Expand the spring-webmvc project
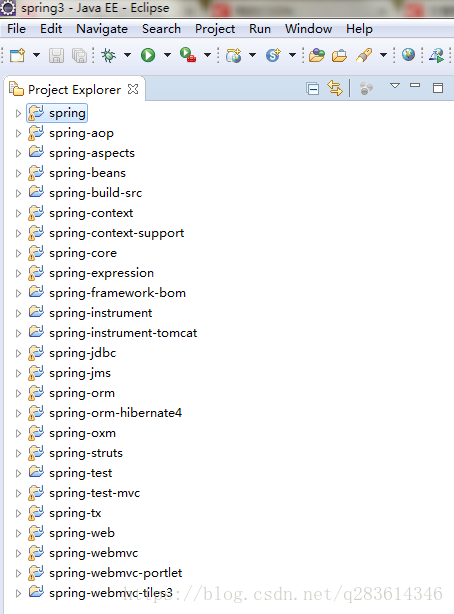 point(18,553)
